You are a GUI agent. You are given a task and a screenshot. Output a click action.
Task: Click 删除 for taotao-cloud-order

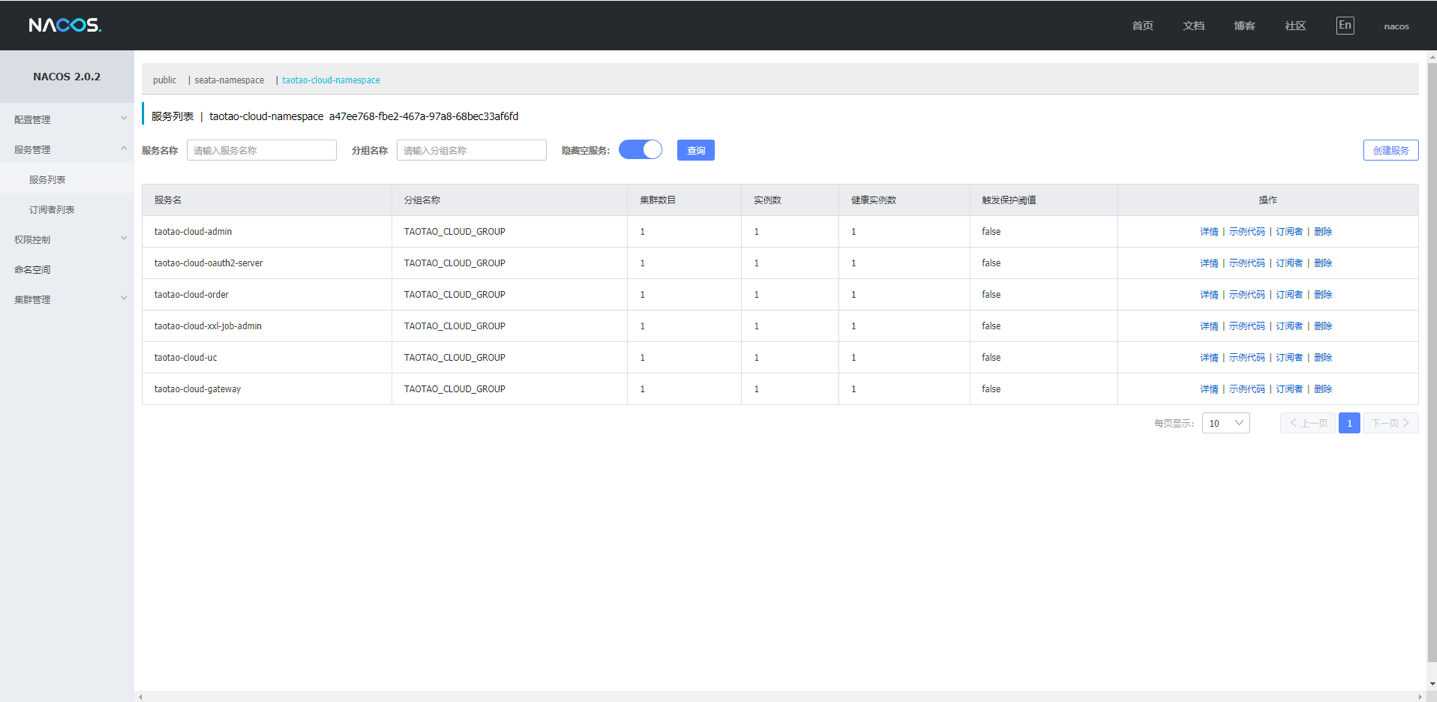1323,295
